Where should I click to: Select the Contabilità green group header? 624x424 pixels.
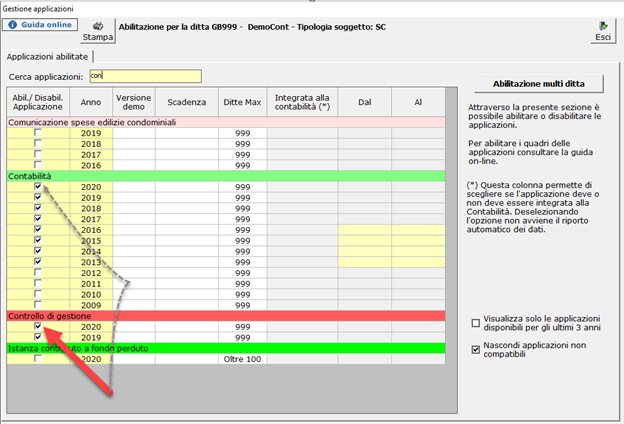coord(226,176)
